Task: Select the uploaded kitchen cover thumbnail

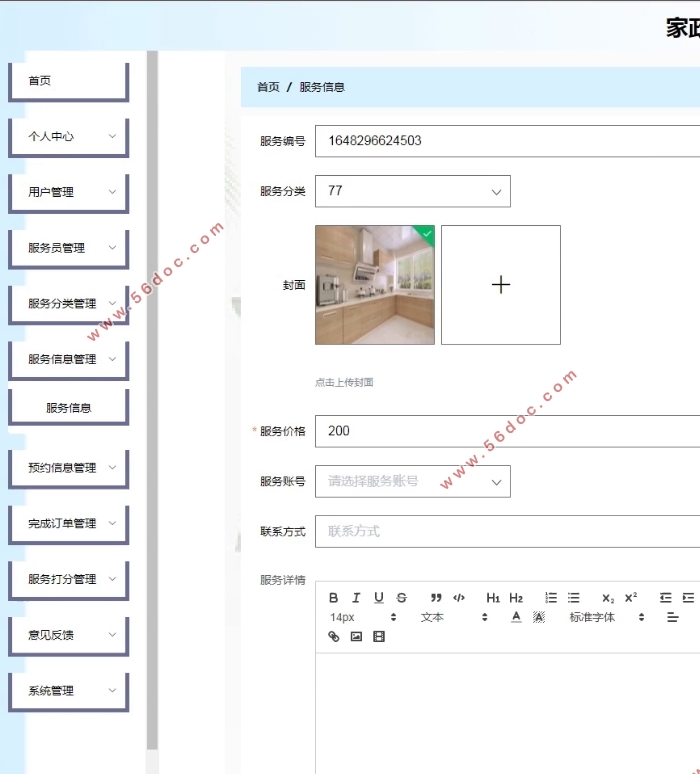Action: (375, 285)
